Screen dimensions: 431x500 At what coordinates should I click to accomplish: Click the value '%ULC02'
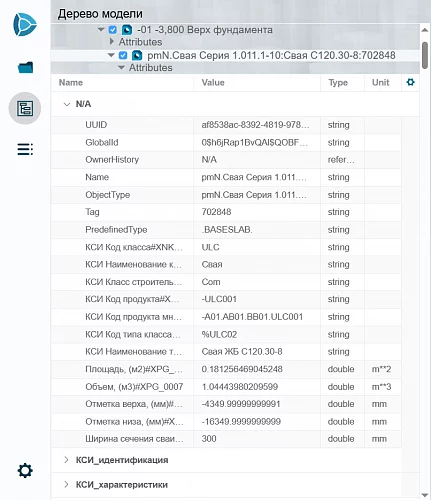(x=219, y=334)
